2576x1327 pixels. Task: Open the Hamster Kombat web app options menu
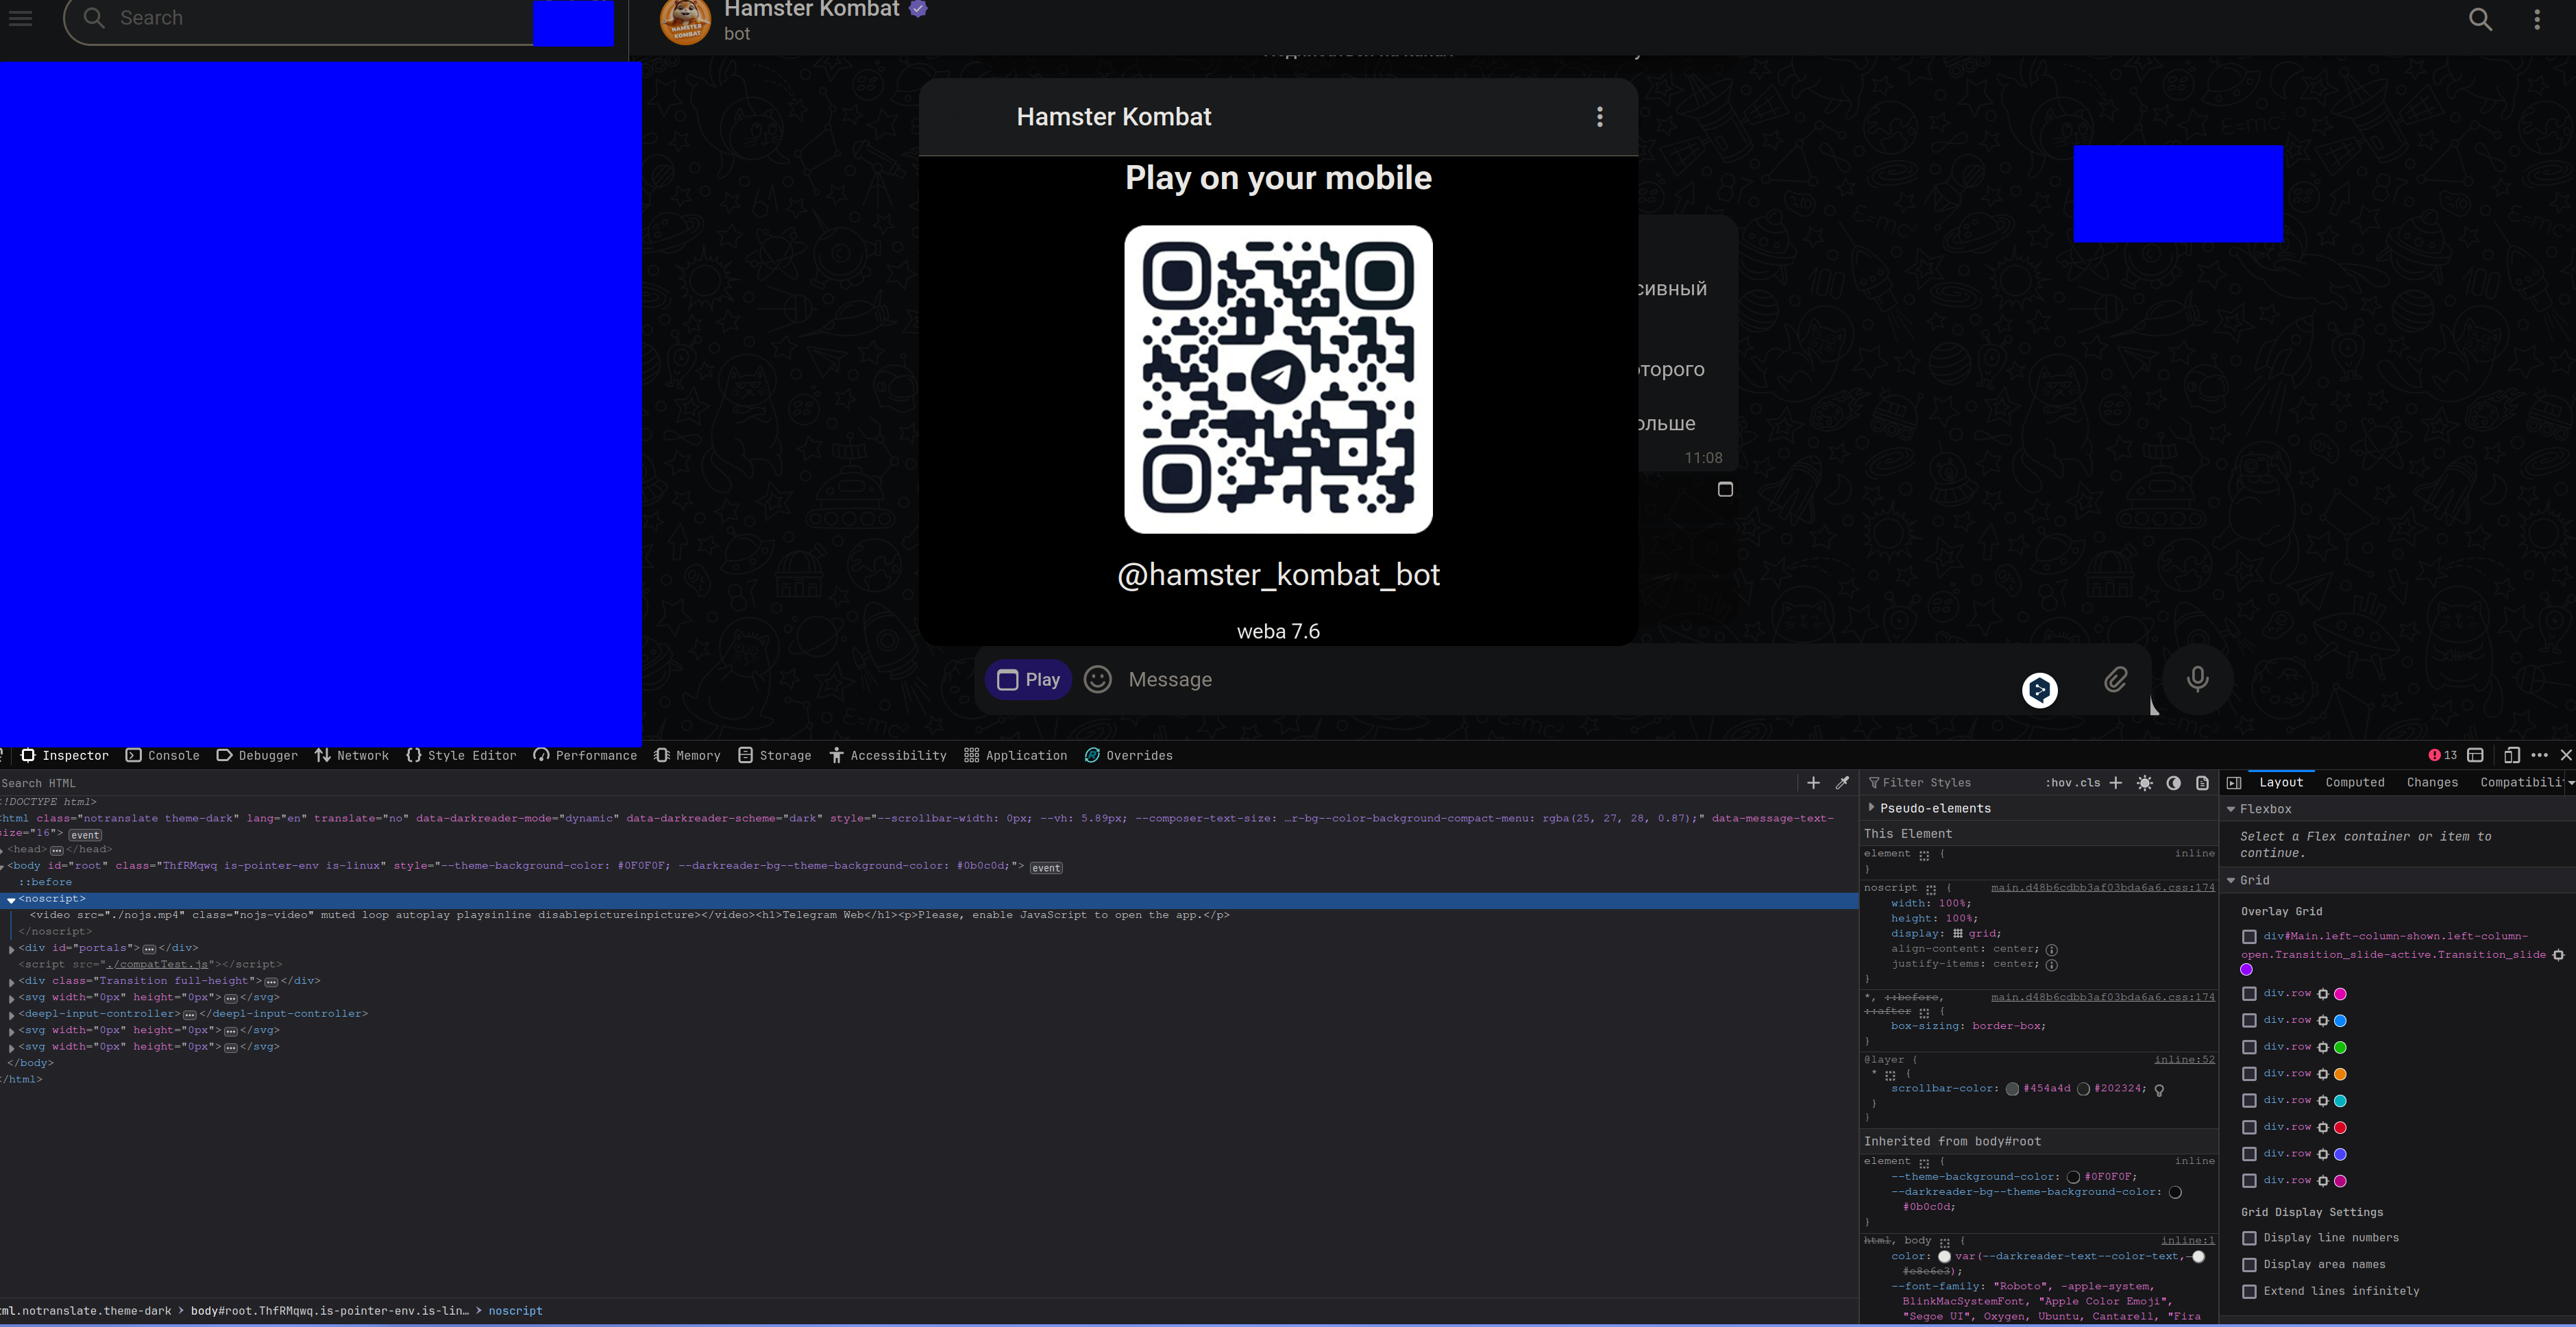[1600, 117]
